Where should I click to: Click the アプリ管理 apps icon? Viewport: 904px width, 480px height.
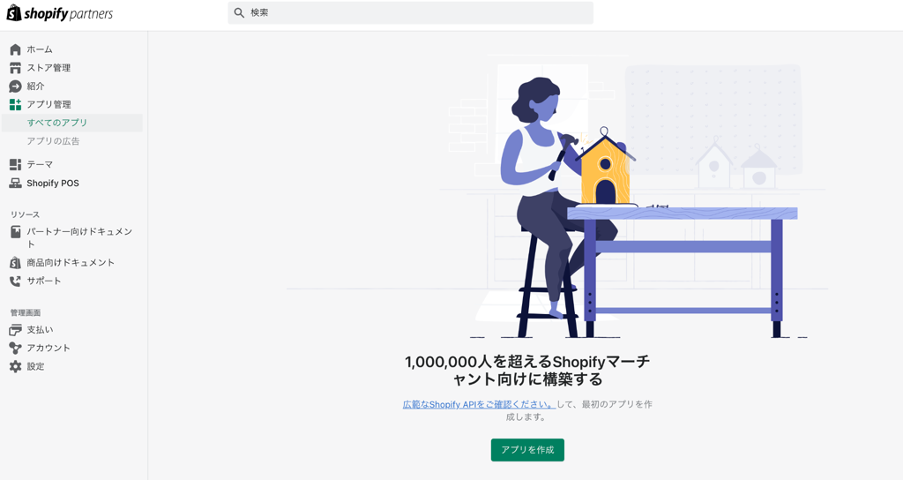tap(16, 105)
